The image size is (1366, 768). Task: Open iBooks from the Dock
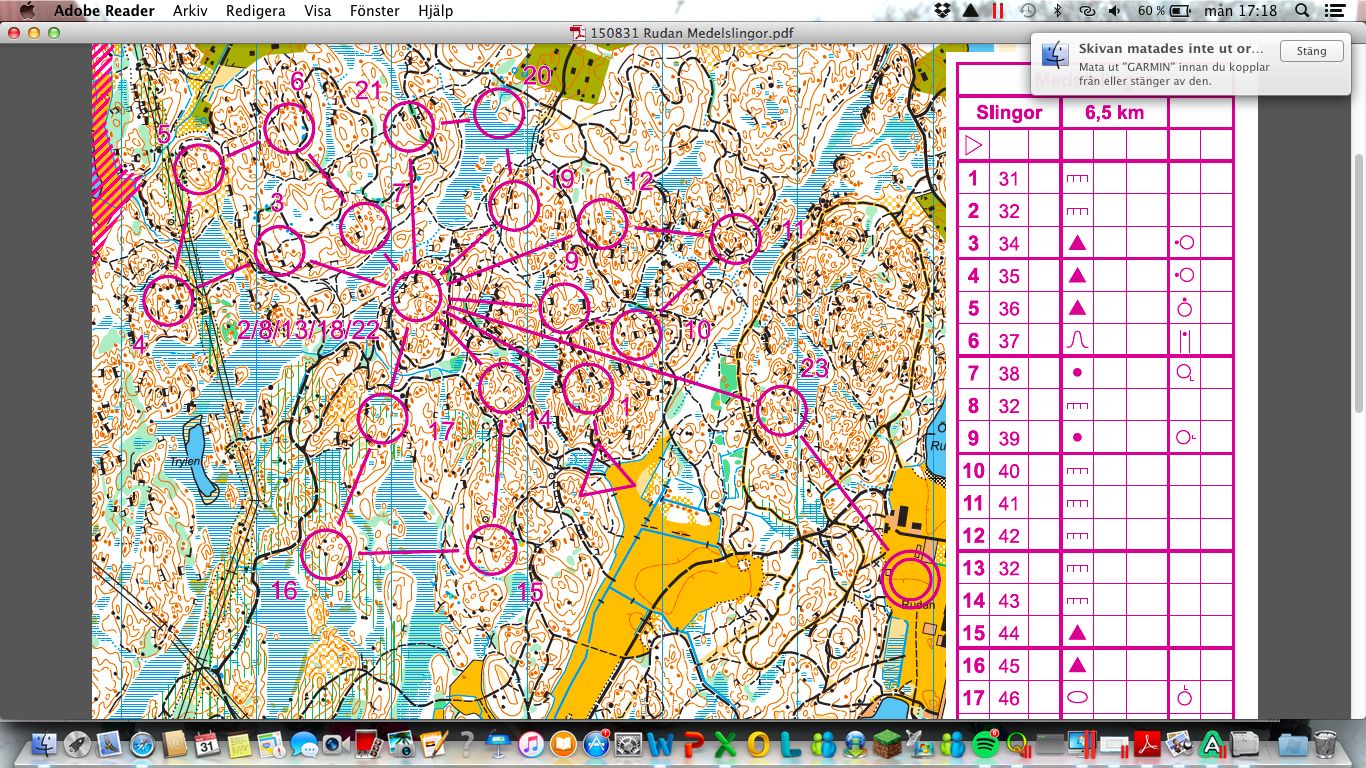(563, 745)
